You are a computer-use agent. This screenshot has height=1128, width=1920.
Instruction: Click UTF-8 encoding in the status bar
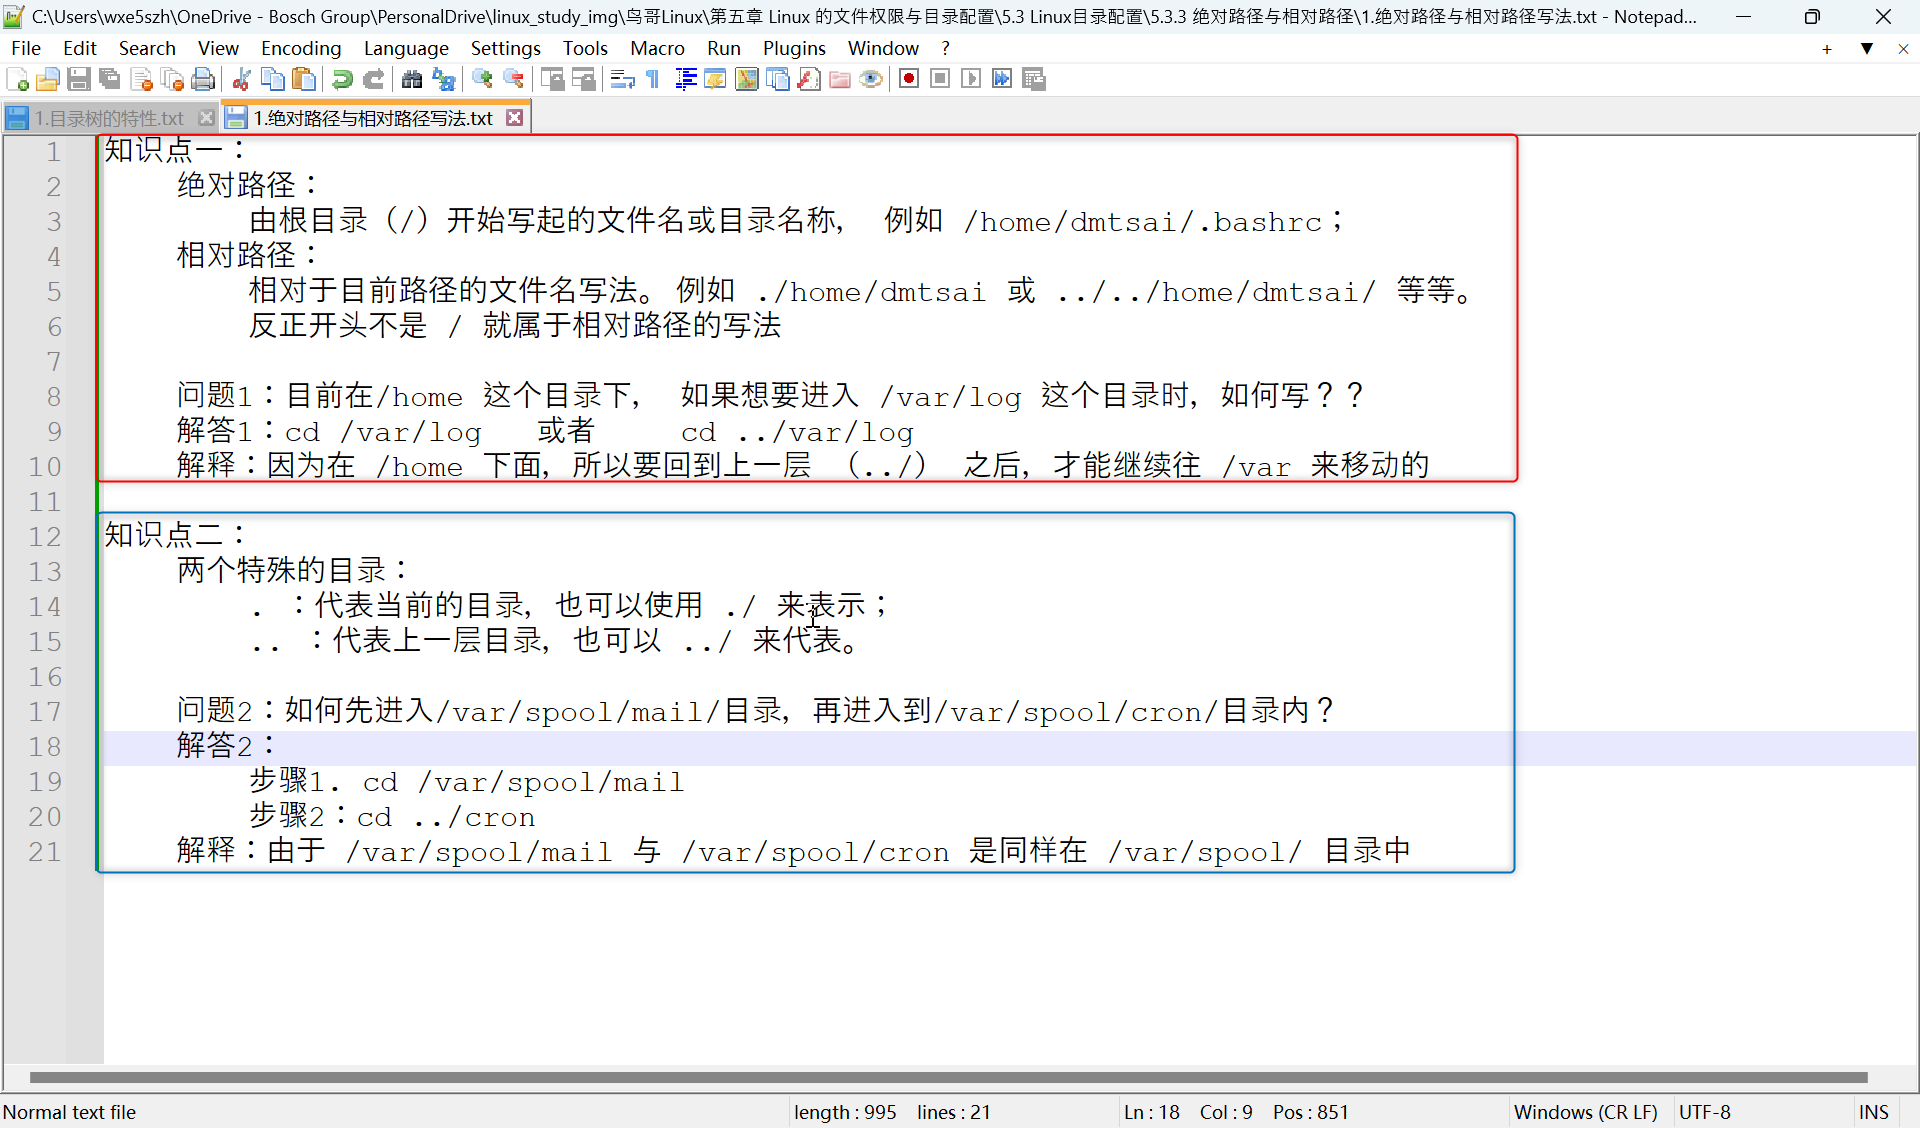(1704, 1112)
